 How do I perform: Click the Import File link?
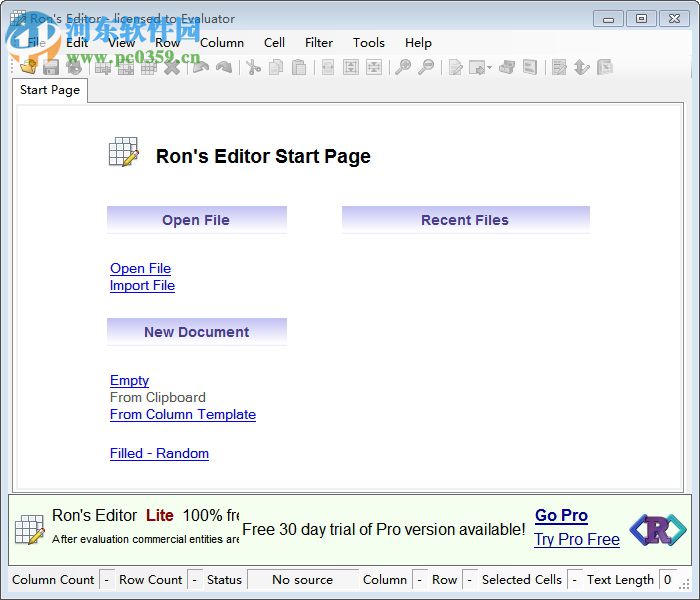click(142, 286)
